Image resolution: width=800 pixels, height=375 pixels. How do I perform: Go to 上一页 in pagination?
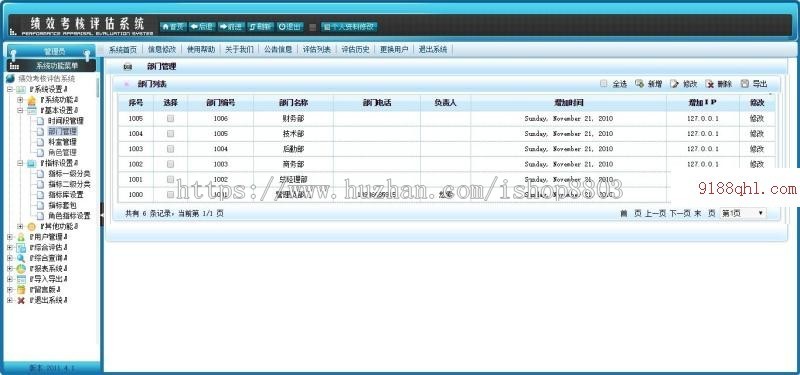coord(656,214)
